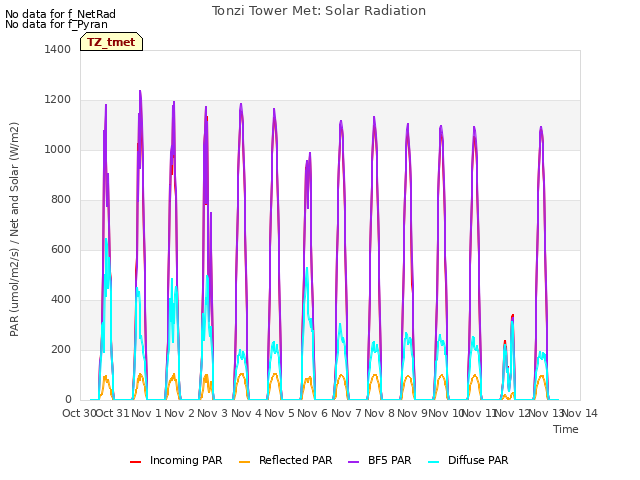Click the tallest BF5 PAR peak on Nov 1
The image size is (640, 480).
[x=140, y=92]
